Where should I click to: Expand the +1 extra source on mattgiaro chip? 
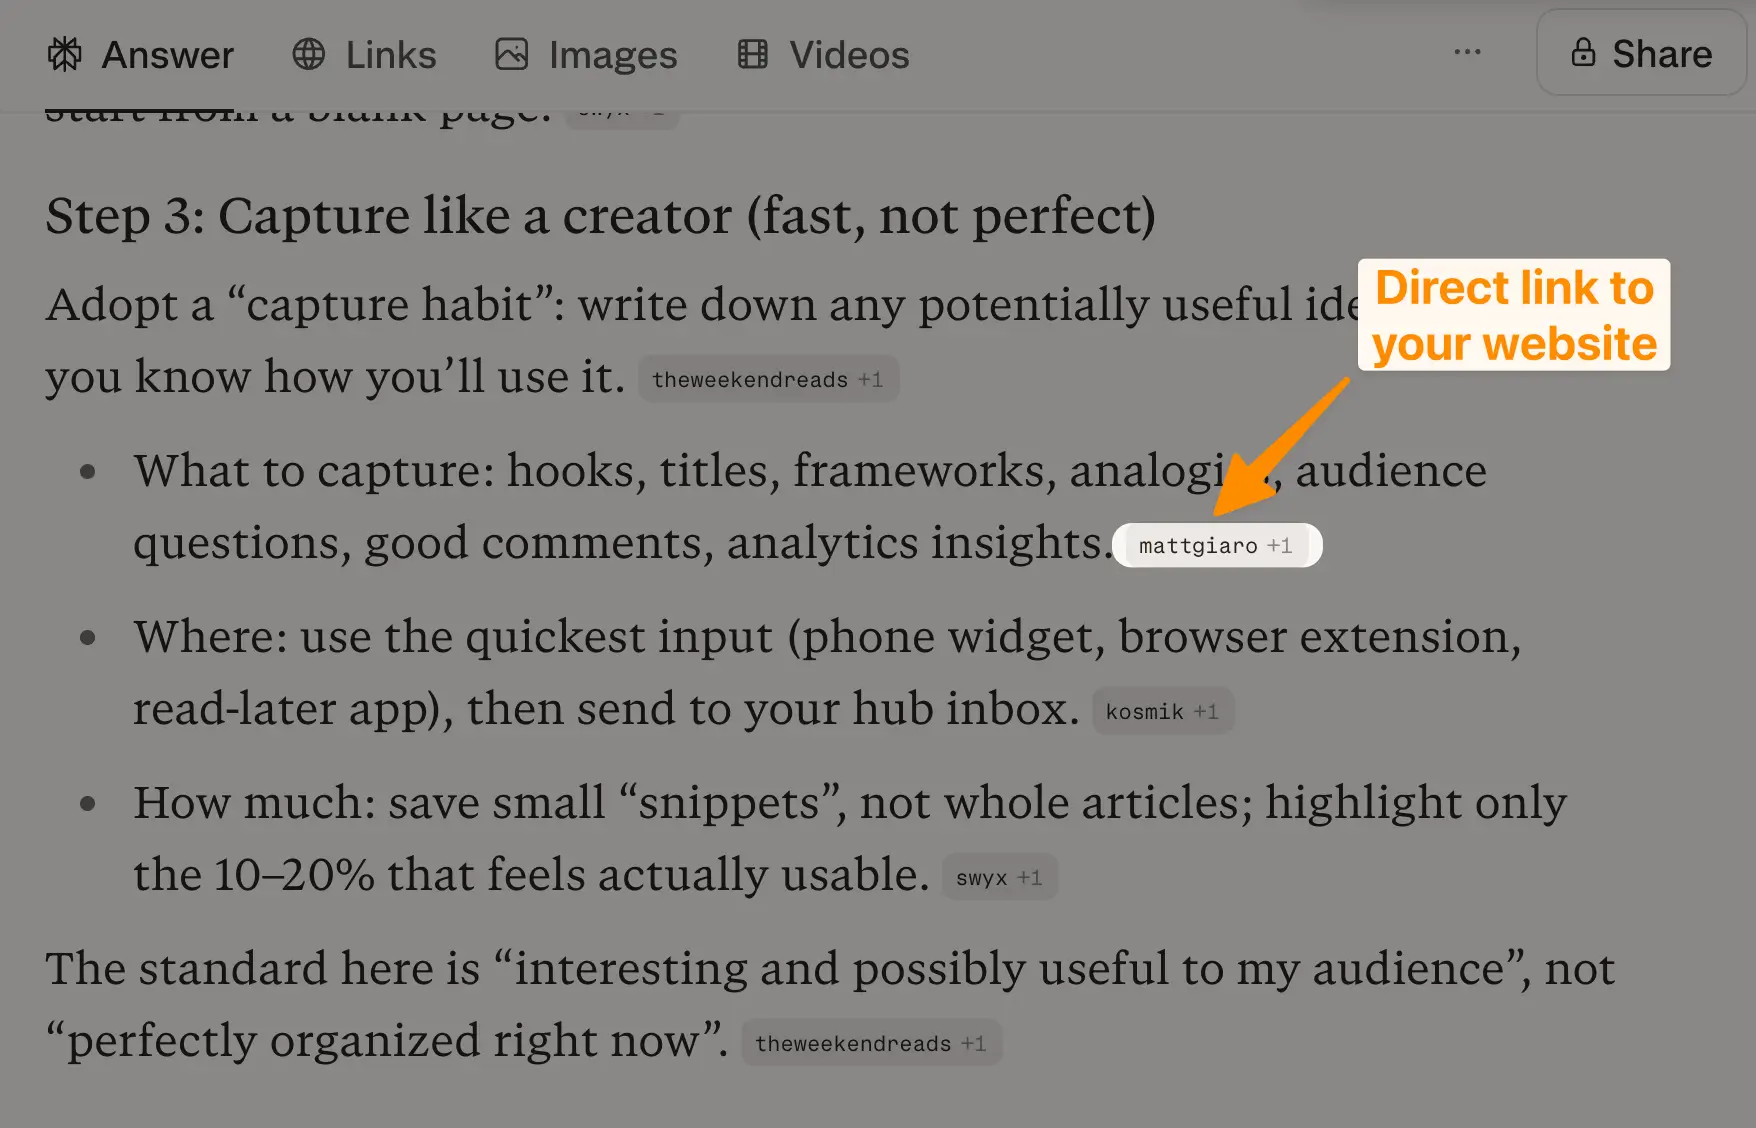(x=1280, y=544)
